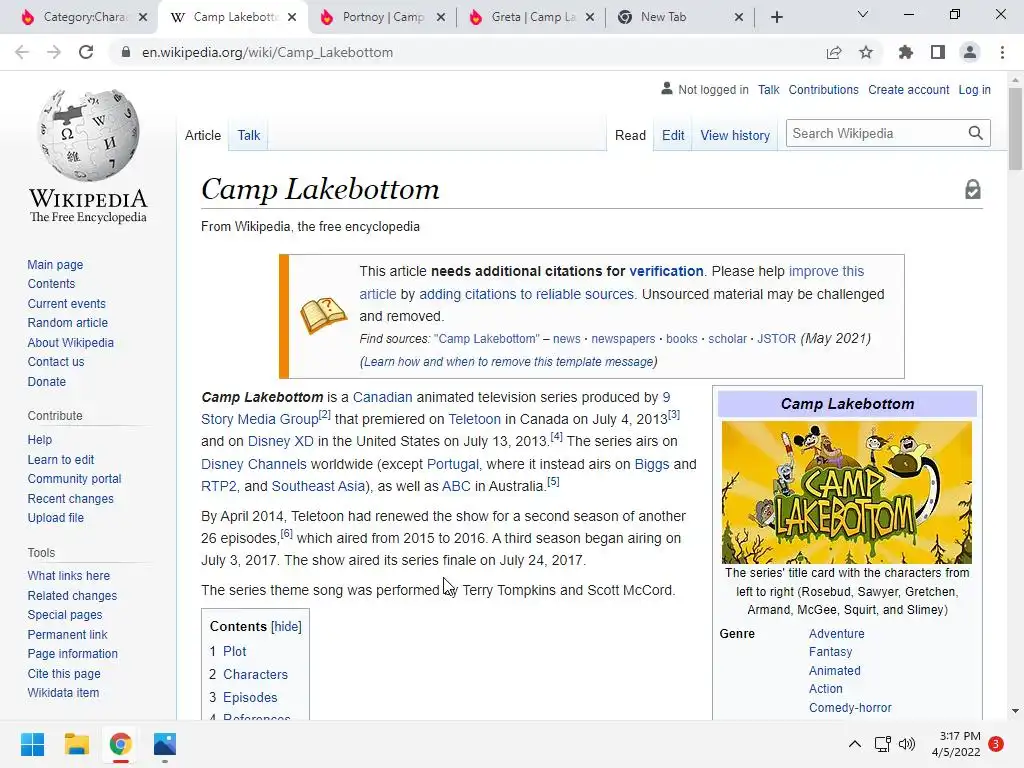Toggle the browser side panel
The width and height of the screenshot is (1024, 768).
938,52
